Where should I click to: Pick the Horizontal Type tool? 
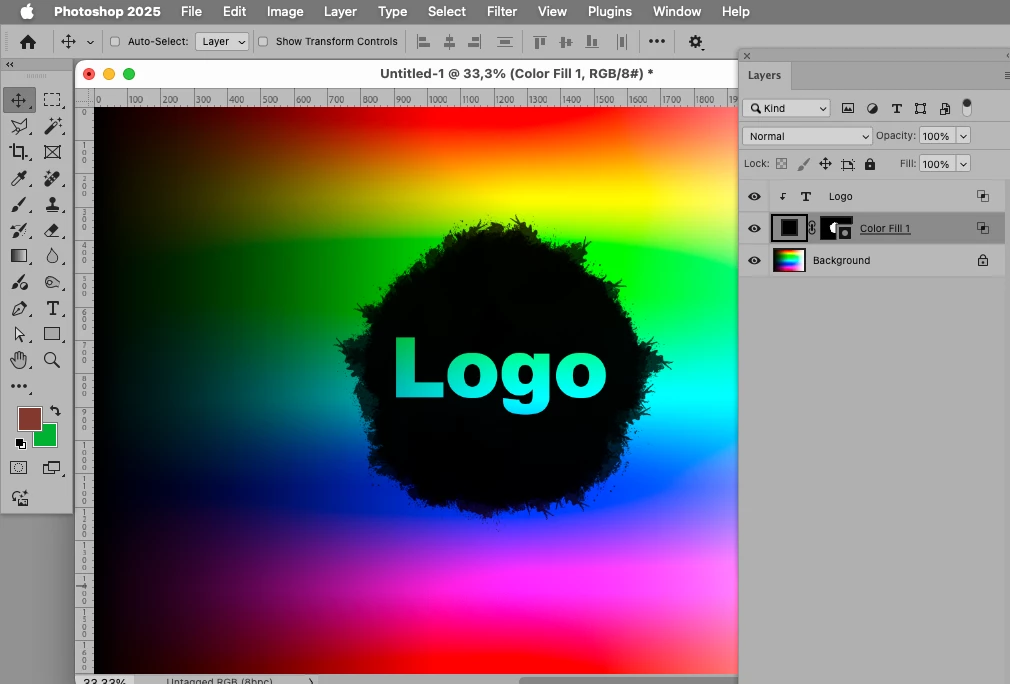coord(52,309)
